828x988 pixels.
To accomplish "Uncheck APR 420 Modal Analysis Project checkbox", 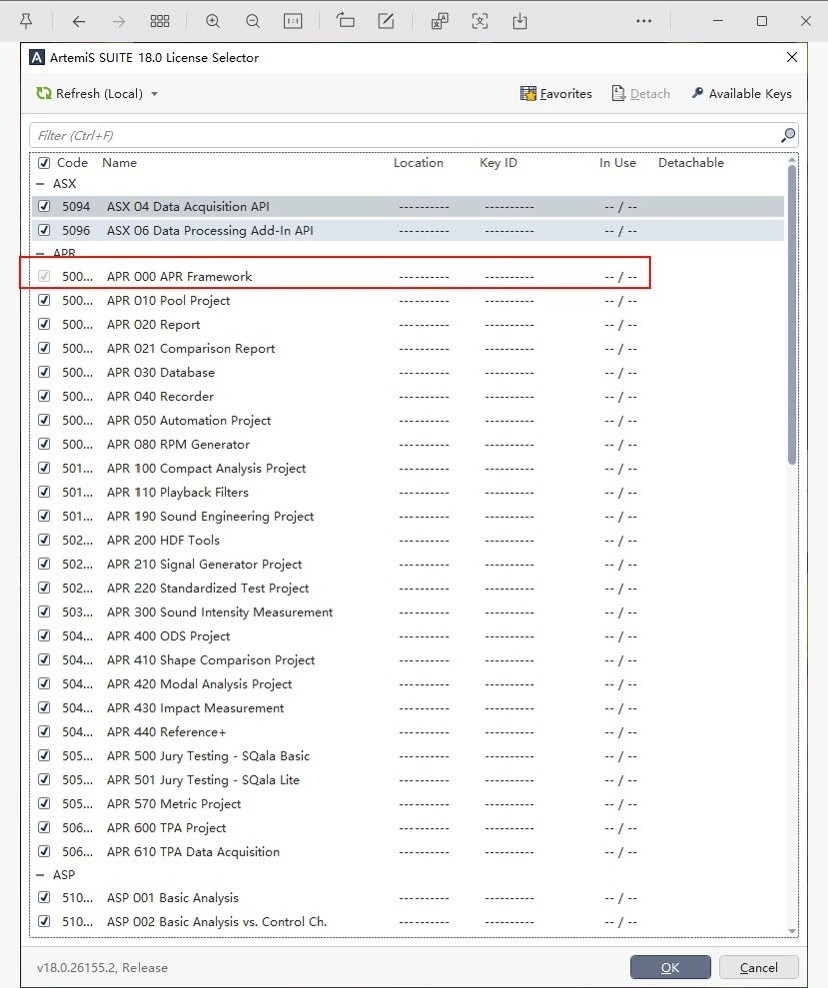I will tap(44, 684).
